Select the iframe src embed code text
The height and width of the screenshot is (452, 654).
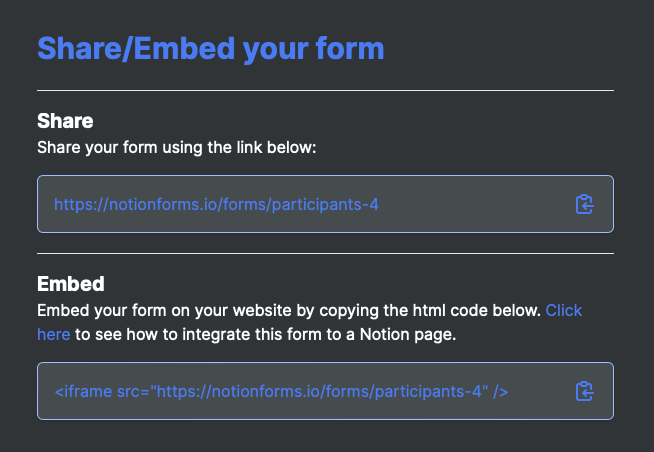coord(281,392)
